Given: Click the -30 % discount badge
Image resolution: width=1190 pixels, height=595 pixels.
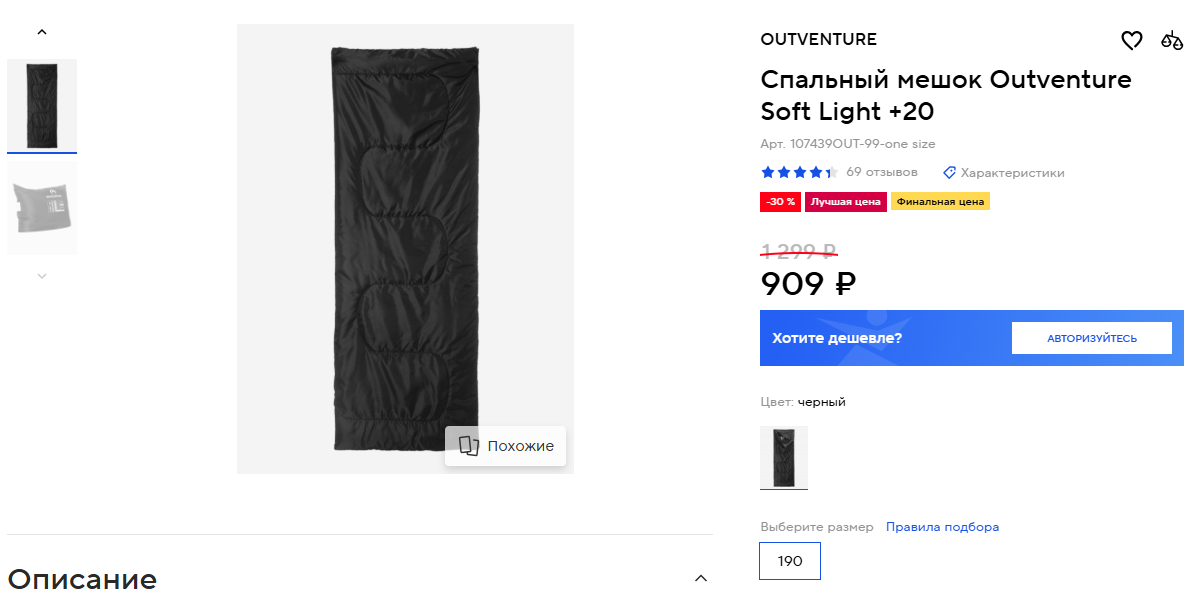Looking at the screenshot, I should click(780, 202).
